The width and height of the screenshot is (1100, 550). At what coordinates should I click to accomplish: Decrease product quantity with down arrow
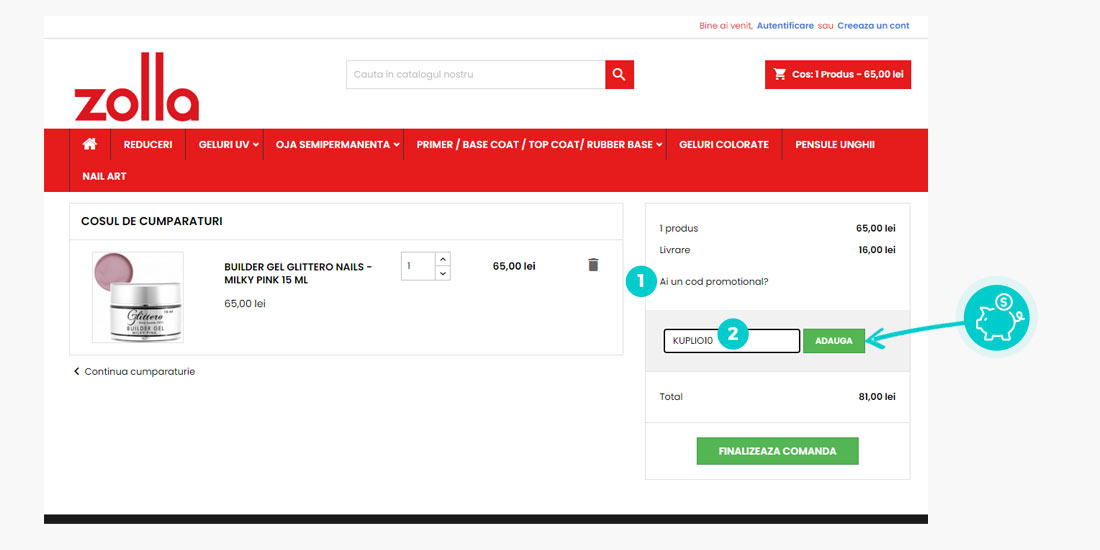pos(443,273)
